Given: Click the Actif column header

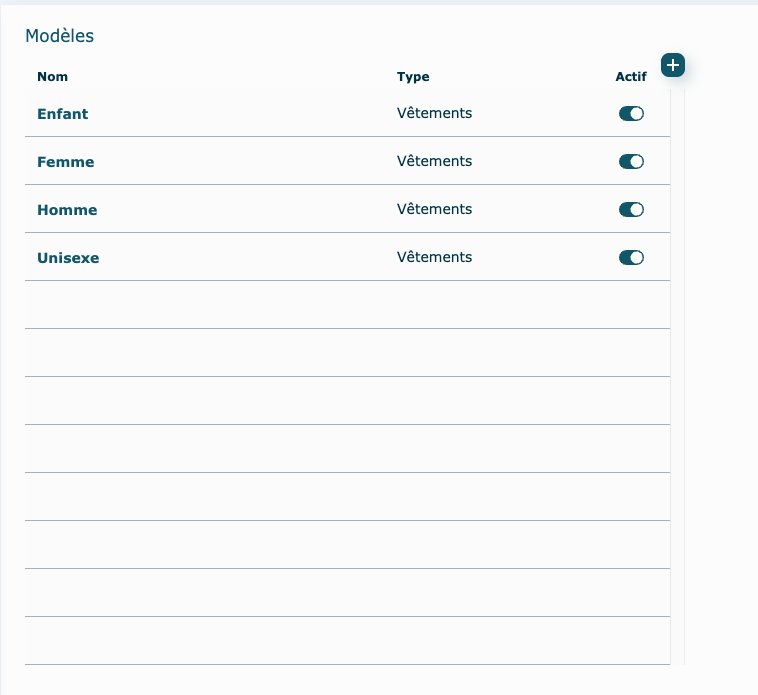Looking at the screenshot, I should click(631, 77).
